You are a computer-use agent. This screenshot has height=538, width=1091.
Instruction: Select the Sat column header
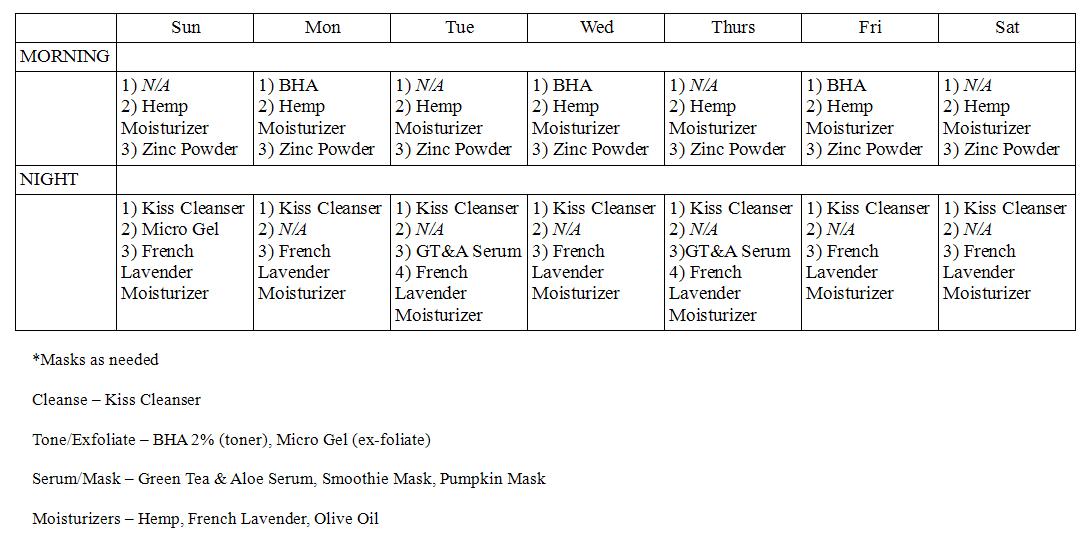point(1007,27)
